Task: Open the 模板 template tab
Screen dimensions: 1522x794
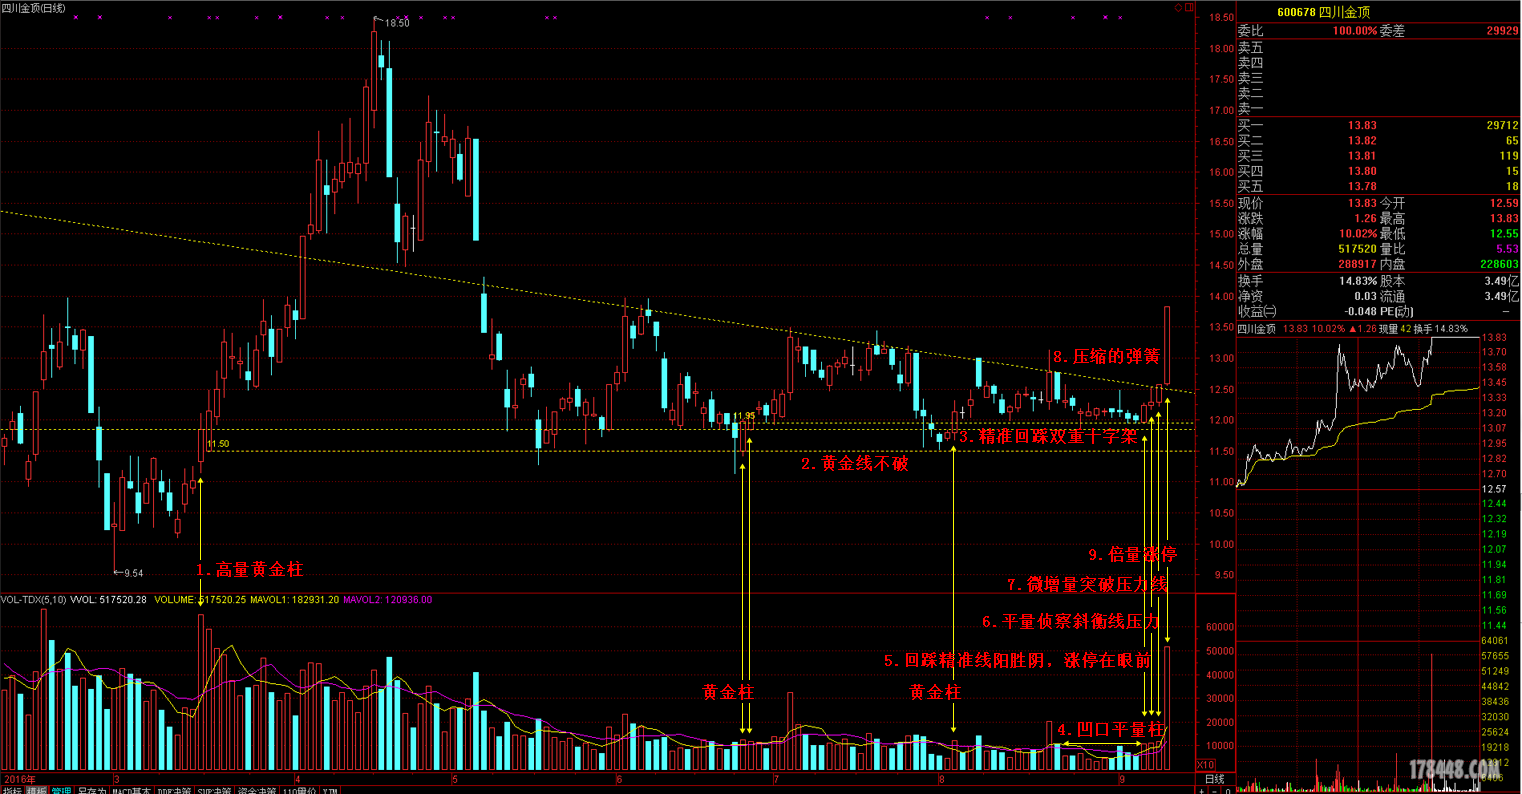Action: (x=37, y=790)
